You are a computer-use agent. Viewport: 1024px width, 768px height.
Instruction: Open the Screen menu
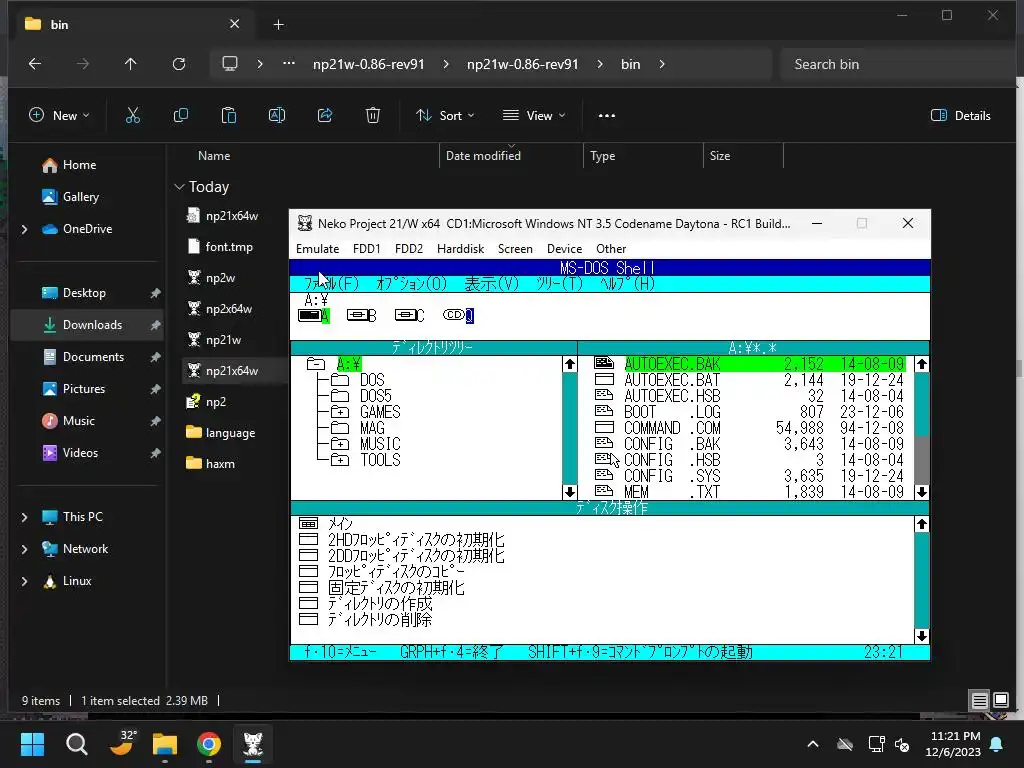pyautogui.click(x=515, y=249)
